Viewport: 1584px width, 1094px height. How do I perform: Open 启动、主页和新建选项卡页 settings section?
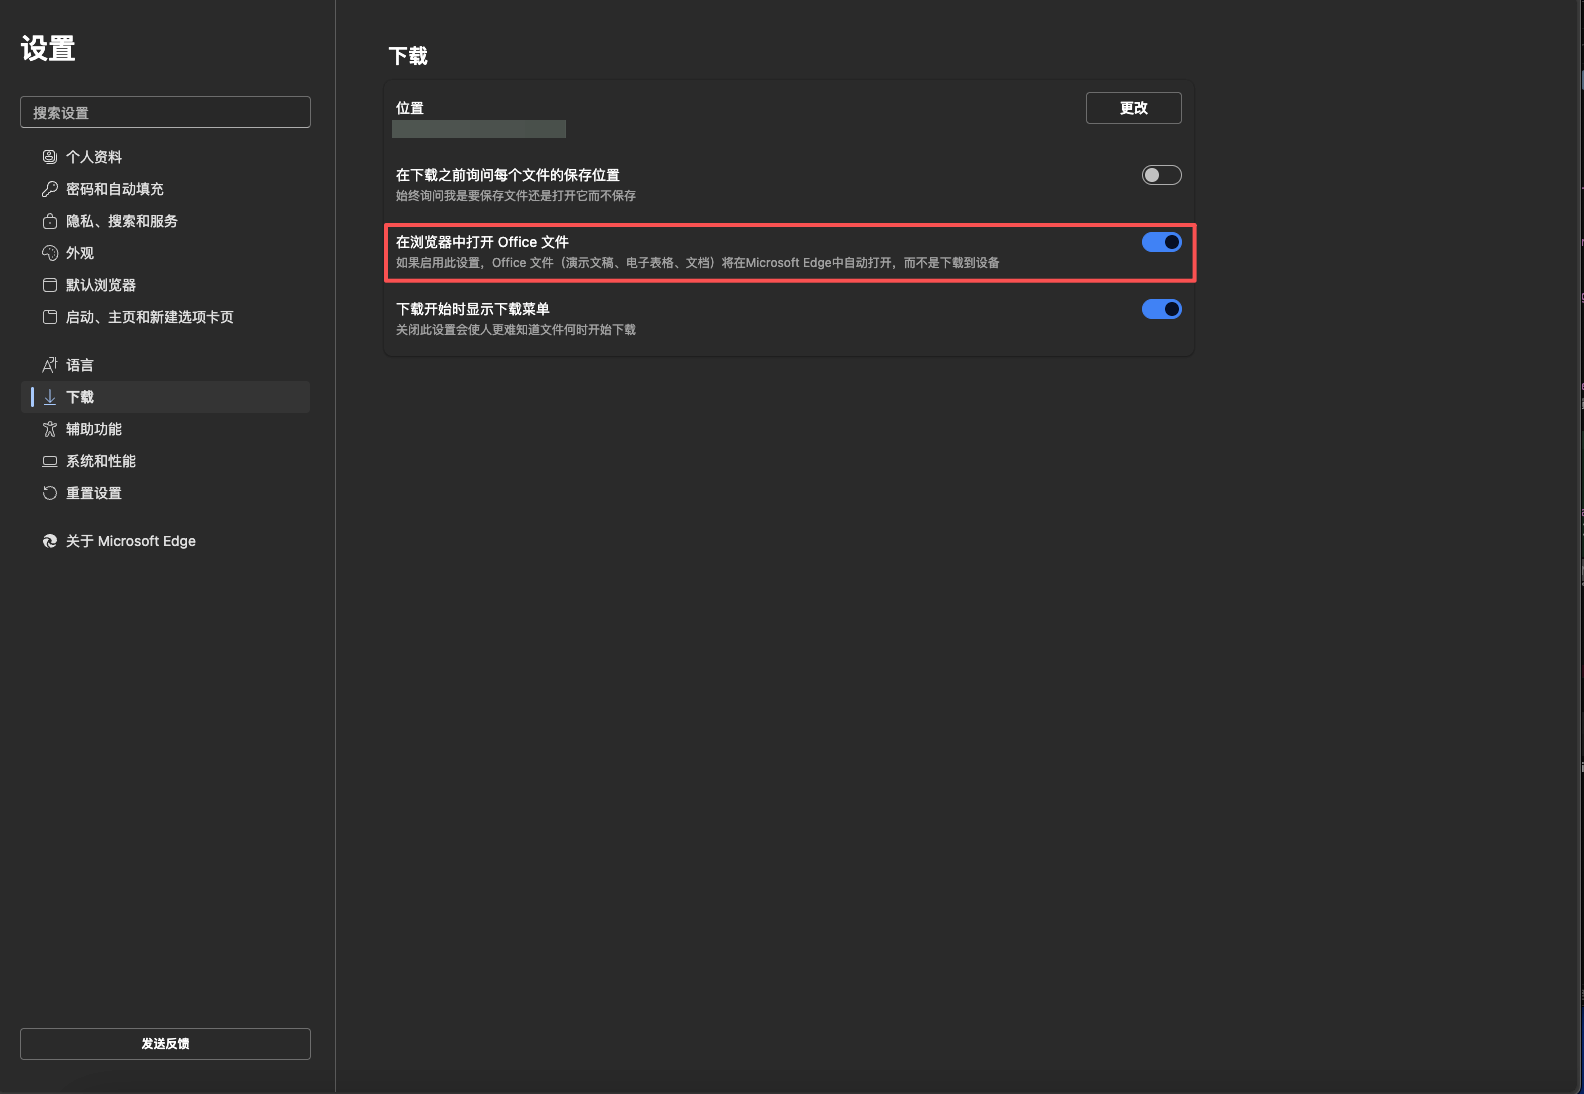tap(149, 317)
